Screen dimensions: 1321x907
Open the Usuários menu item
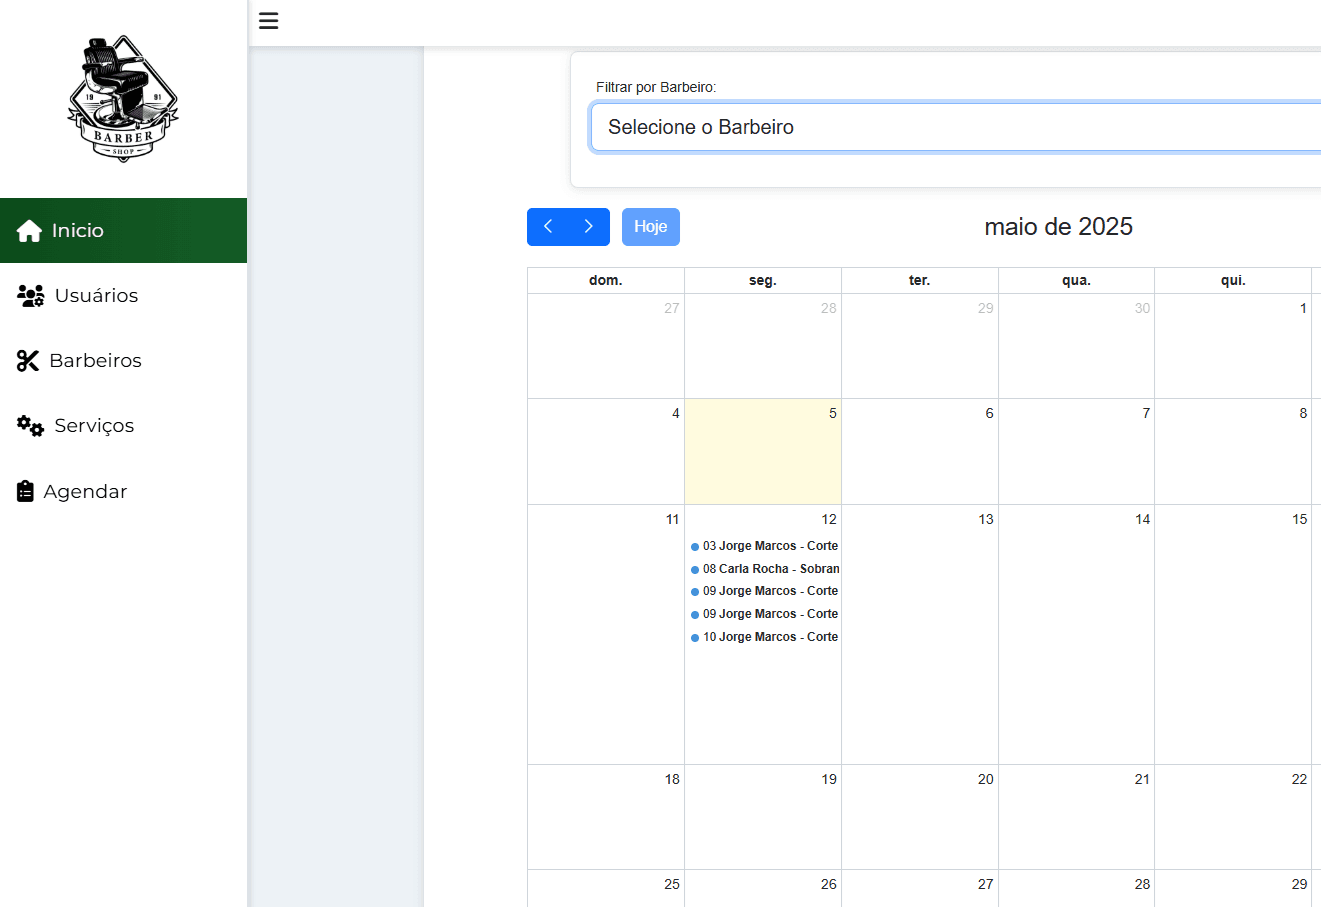(x=123, y=295)
